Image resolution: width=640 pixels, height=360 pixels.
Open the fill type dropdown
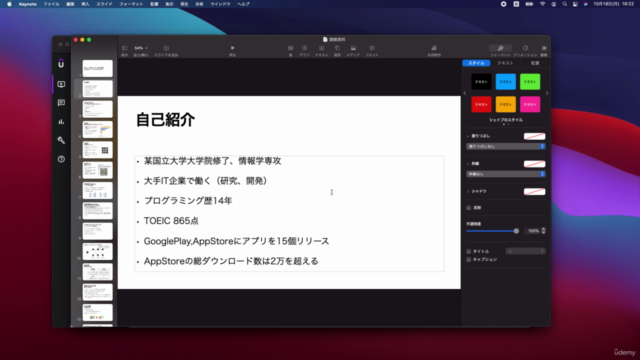pyautogui.click(x=506, y=146)
